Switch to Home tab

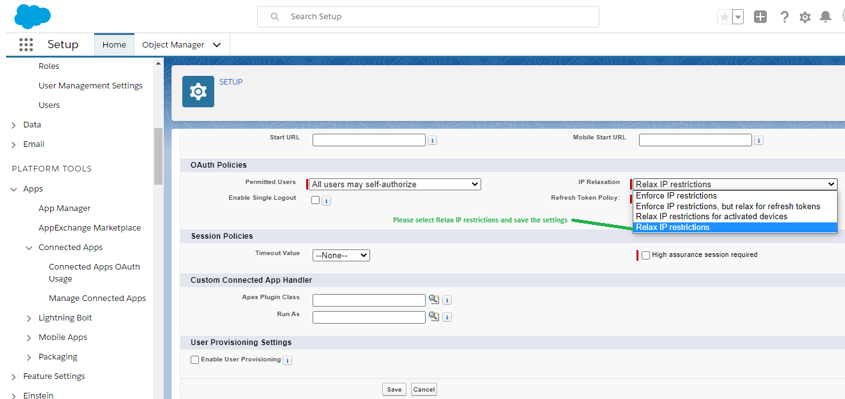[x=114, y=45]
